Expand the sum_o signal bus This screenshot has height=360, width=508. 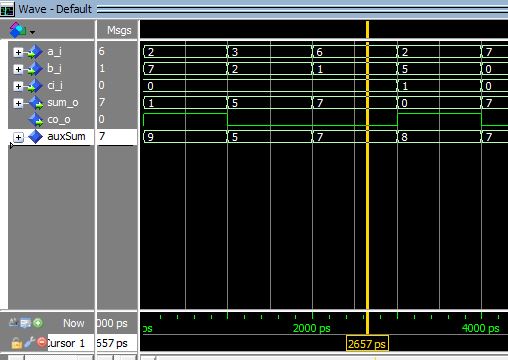tap(18, 103)
